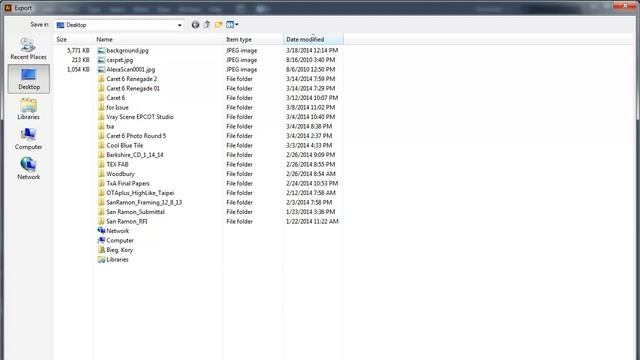Select the Caret 6 Renegade 2 folder icon
Image resolution: width=640 pixels, height=360 pixels.
click(101, 79)
